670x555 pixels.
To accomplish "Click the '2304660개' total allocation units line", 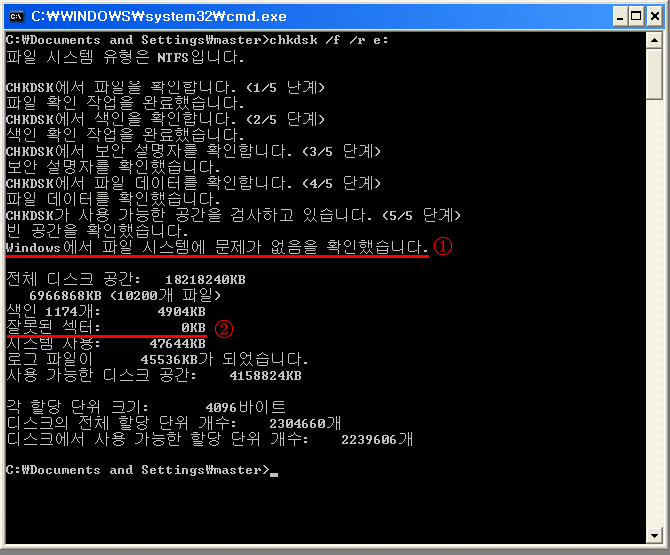I will pyautogui.click(x=174, y=423).
